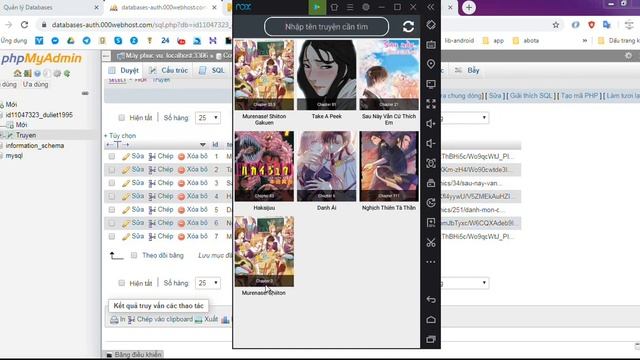Viewport: 640px width, 360px height.
Task: Click Sửa link for row 1
Action: (x=133, y=156)
